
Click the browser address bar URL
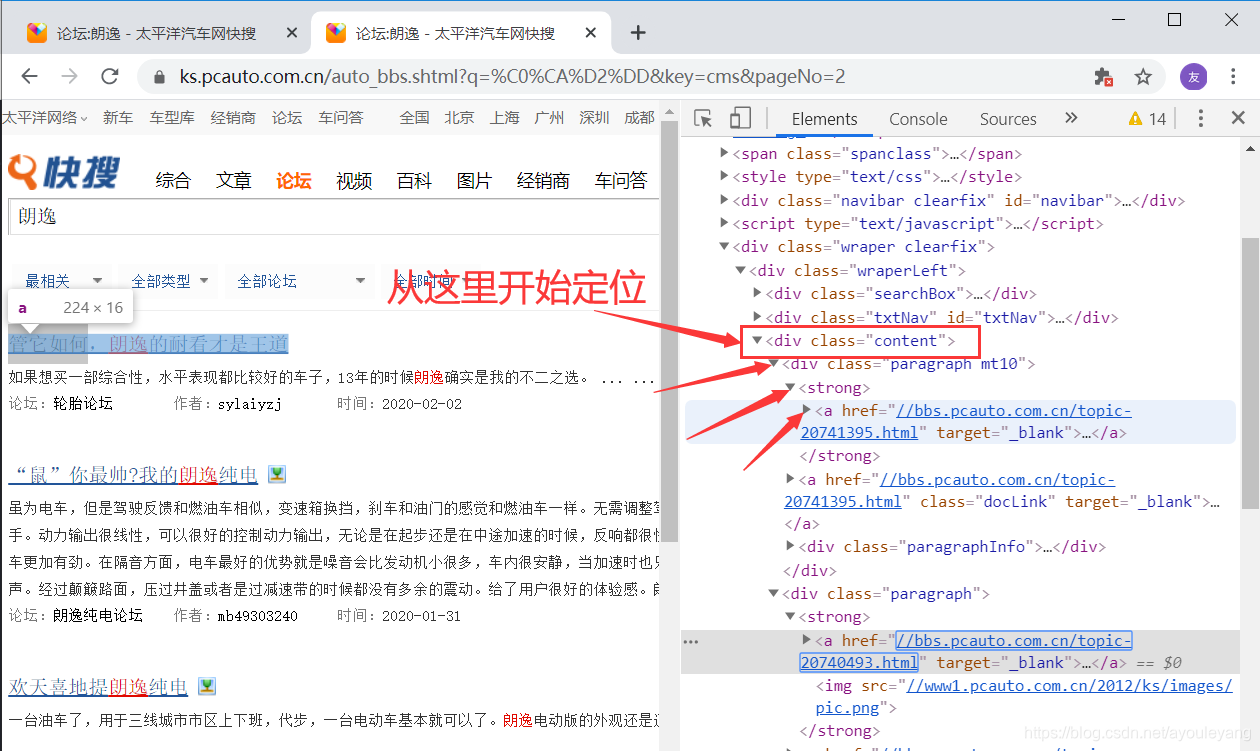(x=513, y=77)
